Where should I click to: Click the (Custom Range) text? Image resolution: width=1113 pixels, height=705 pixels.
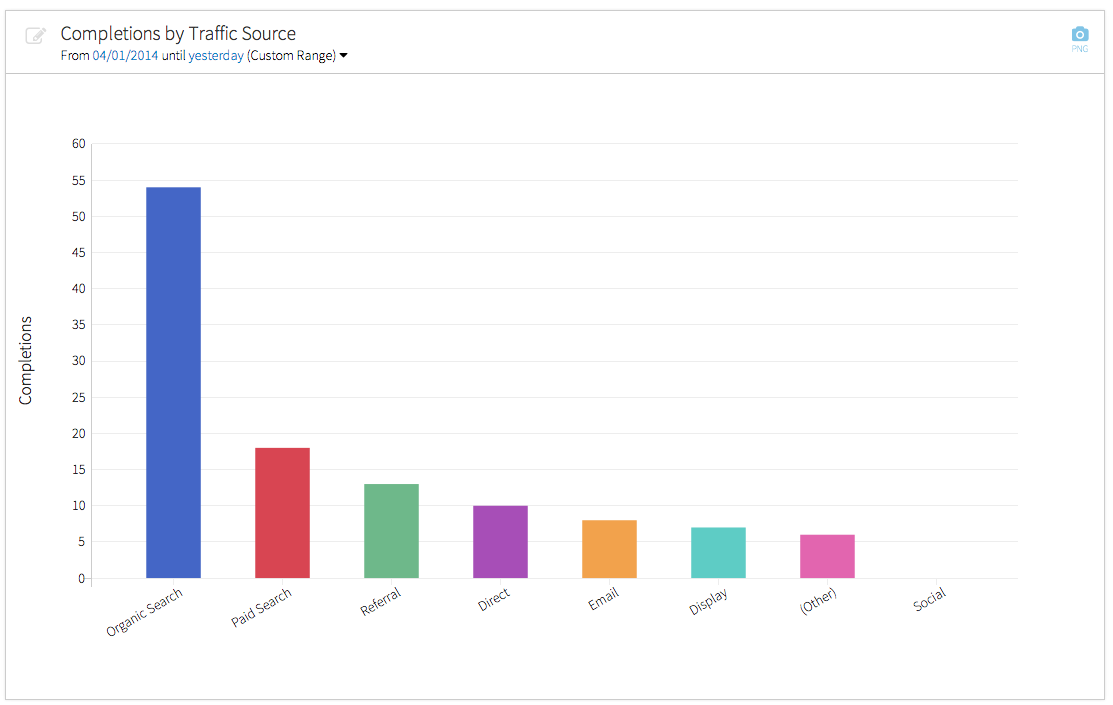click(291, 56)
